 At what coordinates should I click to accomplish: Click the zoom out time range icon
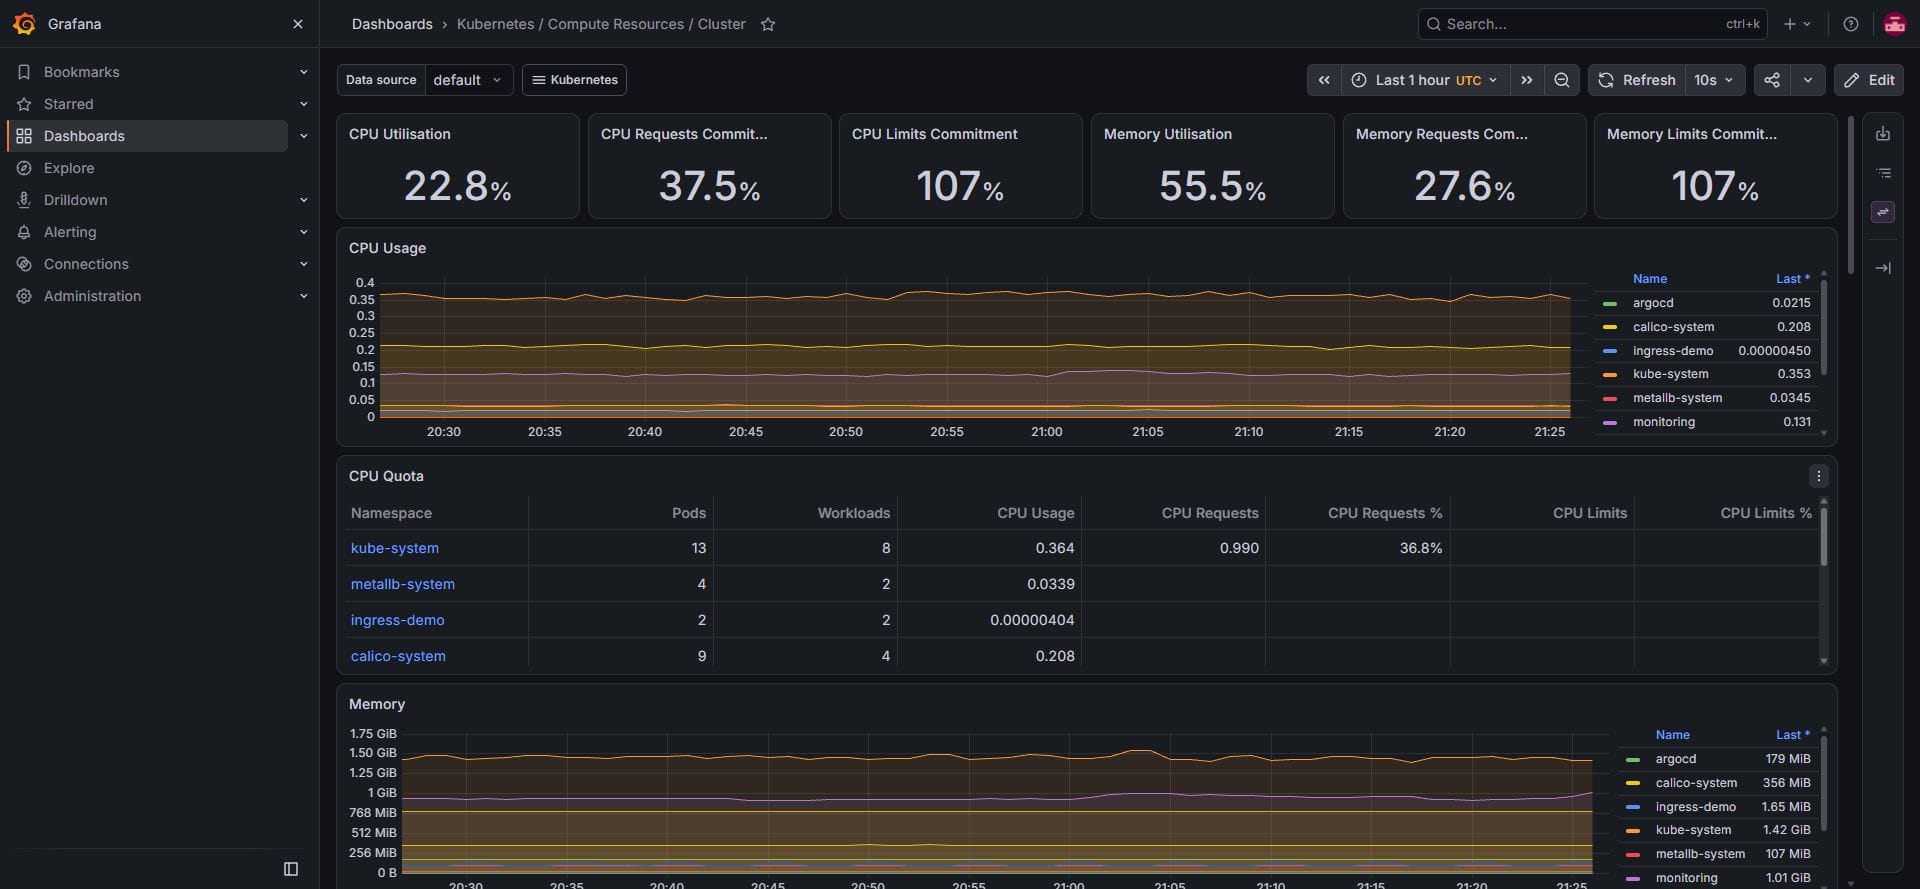coord(1561,80)
